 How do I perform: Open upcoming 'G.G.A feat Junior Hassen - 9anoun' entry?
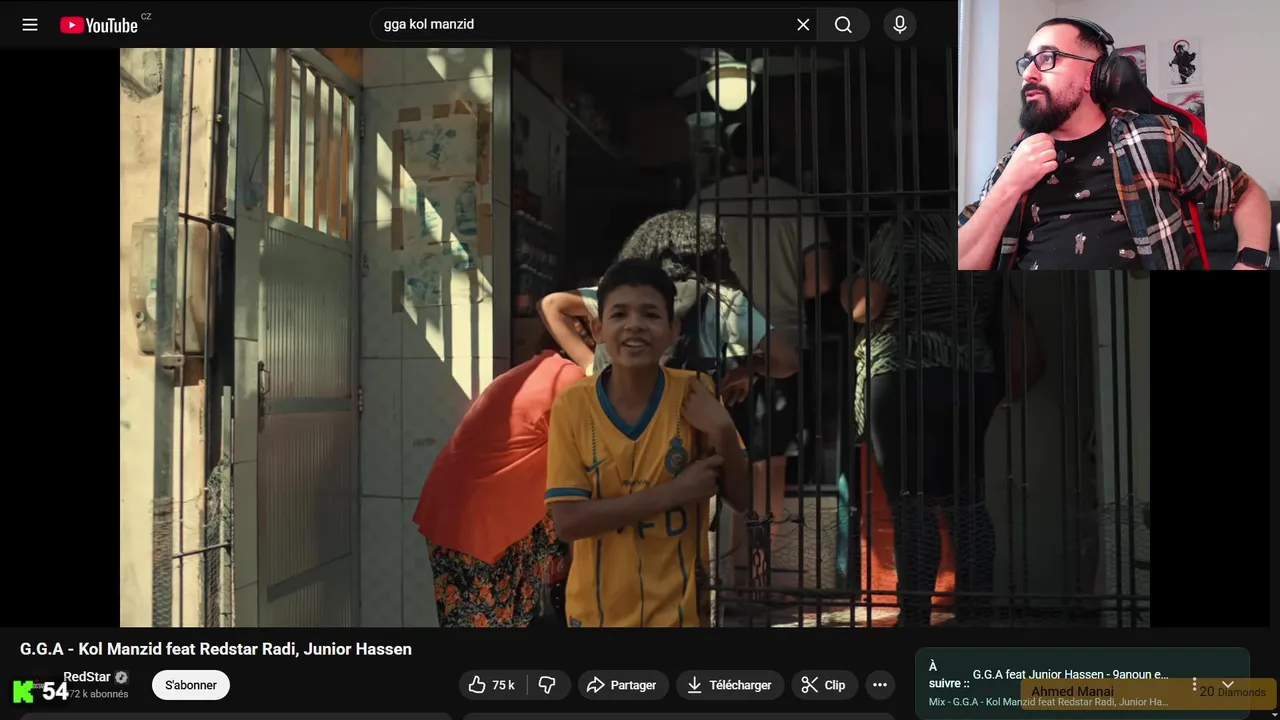coord(1070,674)
